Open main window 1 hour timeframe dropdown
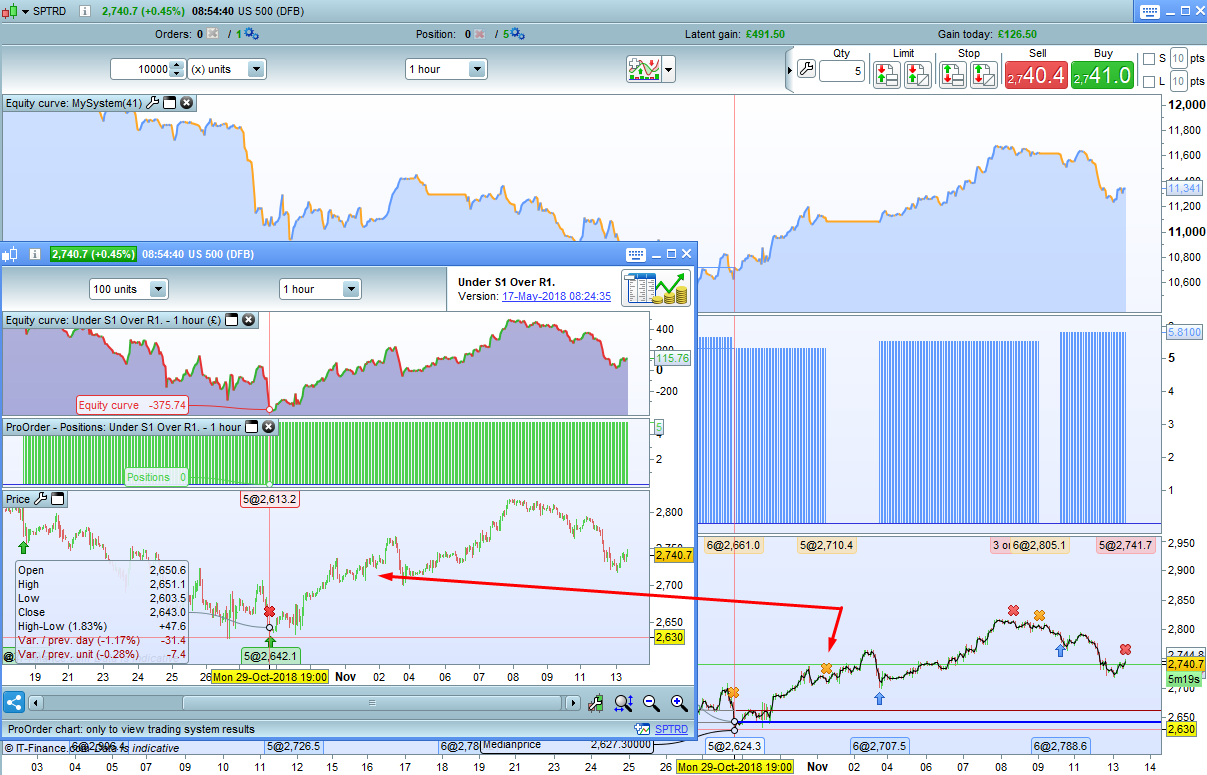1207x775 pixels. 477,69
